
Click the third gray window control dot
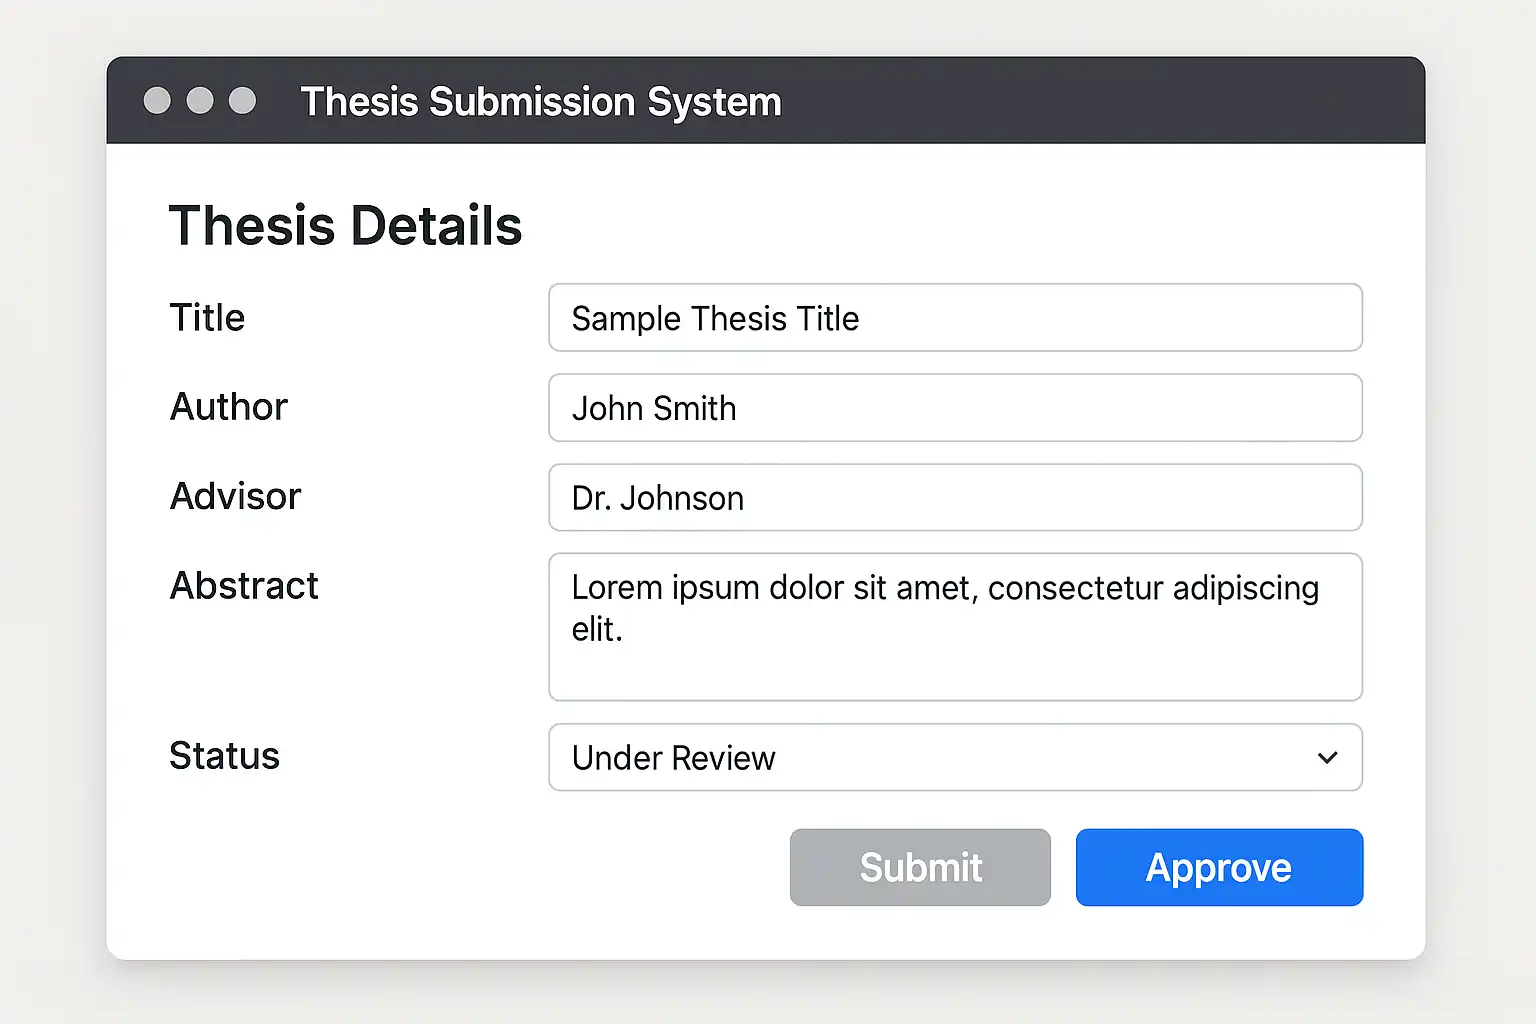coord(243,101)
